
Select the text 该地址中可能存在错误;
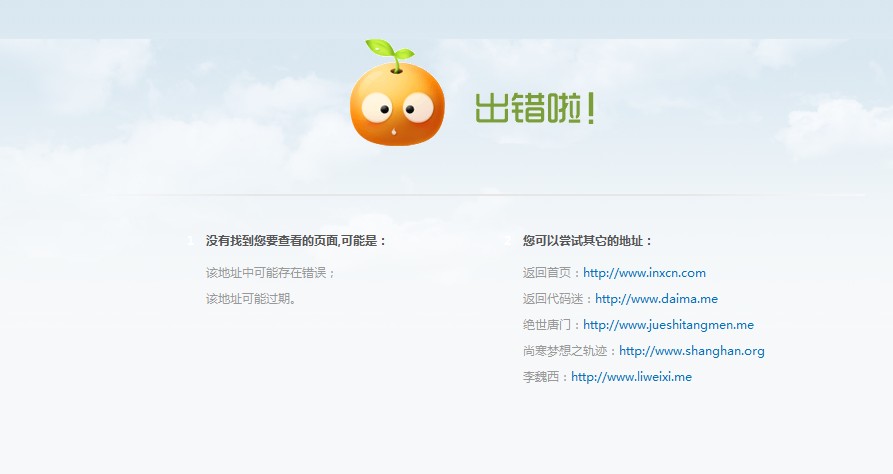(271, 273)
